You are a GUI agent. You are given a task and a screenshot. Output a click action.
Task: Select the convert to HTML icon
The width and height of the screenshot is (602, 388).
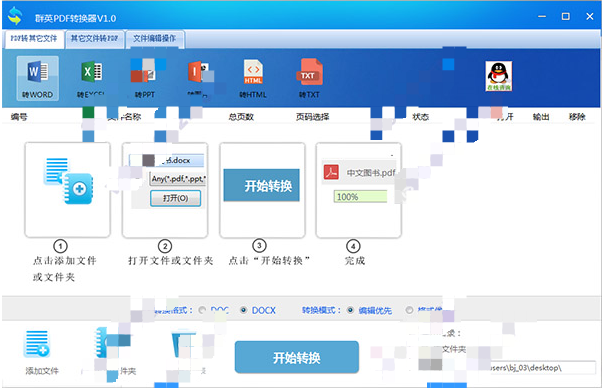pyautogui.click(x=253, y=78)
